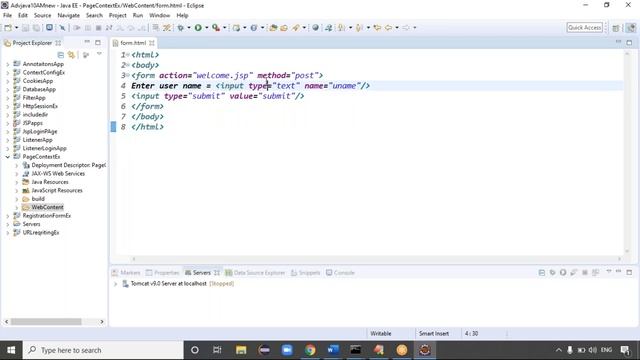The width and height of the screenshot is (640, 360).
Task: Open the dropdown next to the New icon
Action: click(16, 28)
